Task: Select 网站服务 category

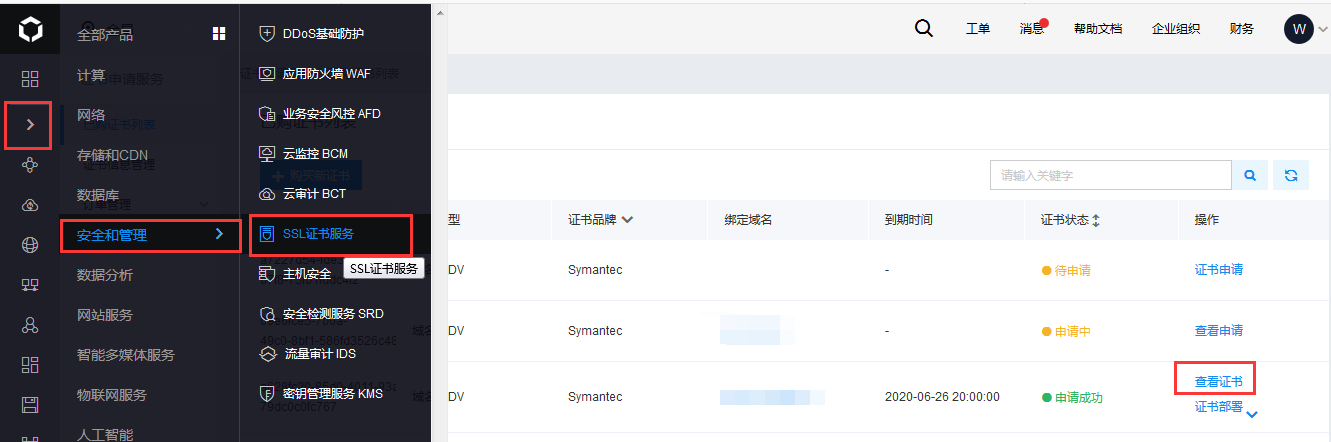Action: [x=105, y=315]
